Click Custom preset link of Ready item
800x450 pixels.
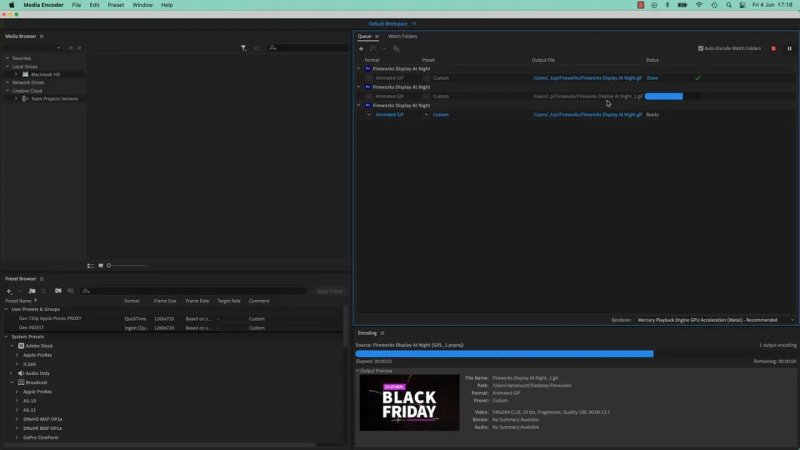pos(441,115)
